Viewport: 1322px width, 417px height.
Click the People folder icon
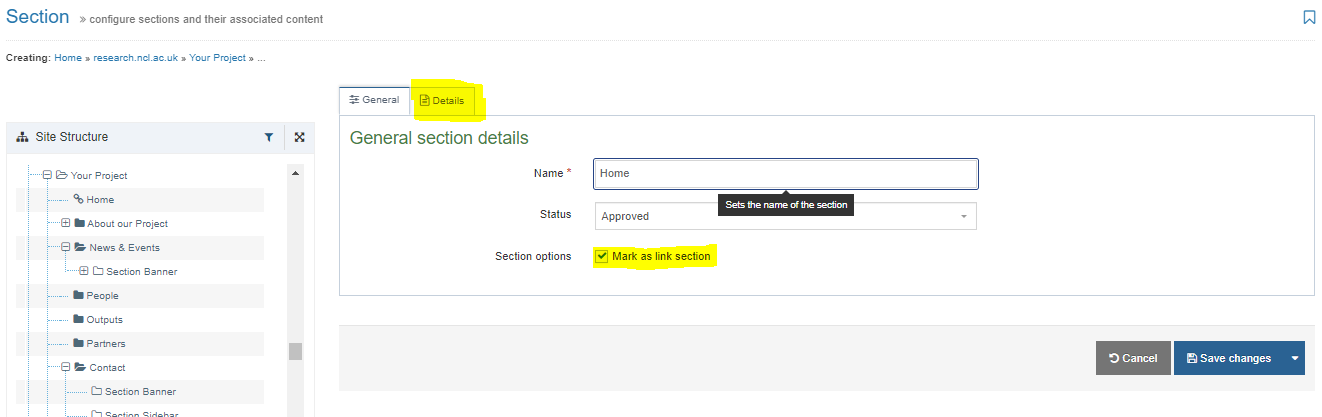click(78, 296)
